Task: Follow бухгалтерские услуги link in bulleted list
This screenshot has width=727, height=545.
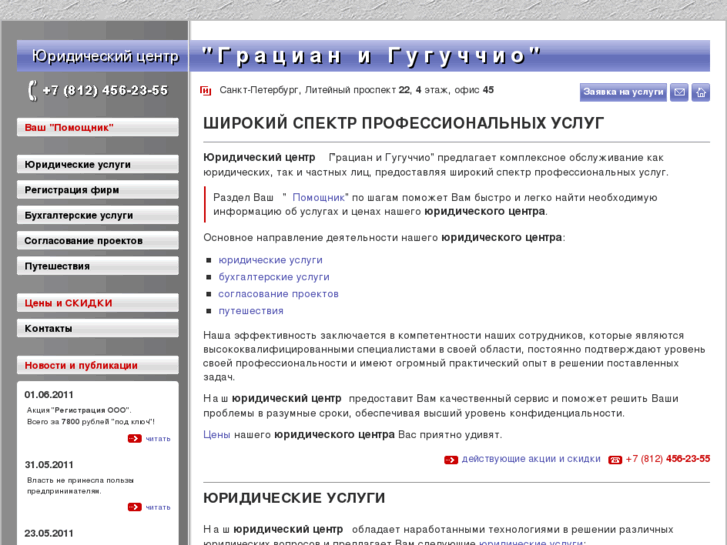Action: [274, 277]
